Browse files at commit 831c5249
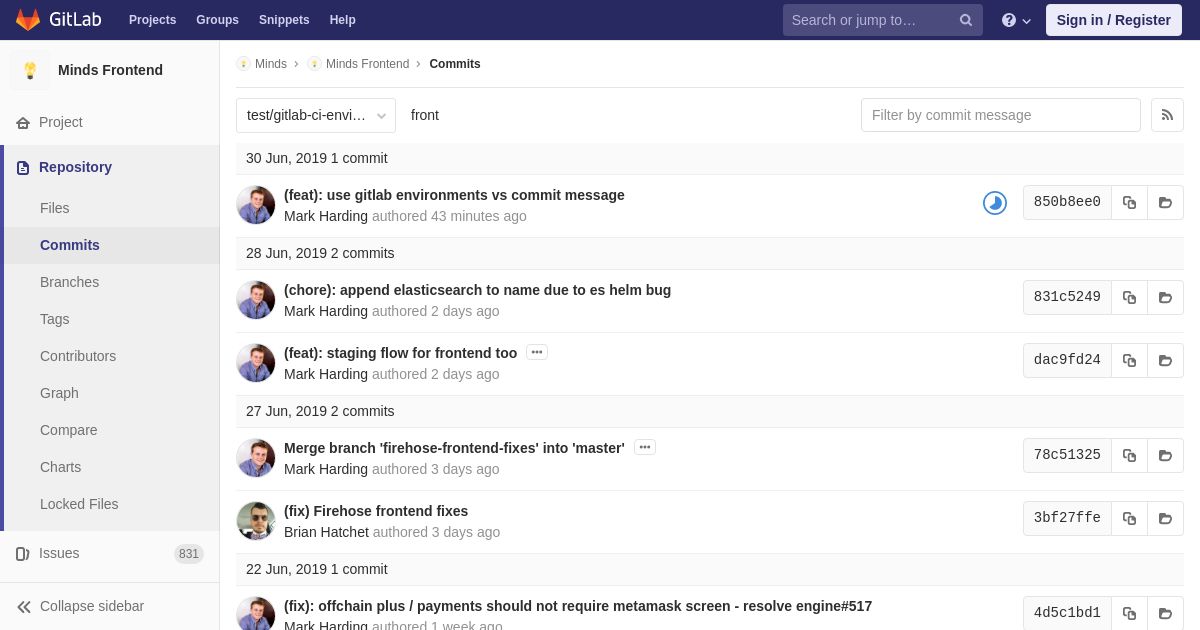Image resolution: width=1200 pixels, height=630 pixels. coord(1165,297)
